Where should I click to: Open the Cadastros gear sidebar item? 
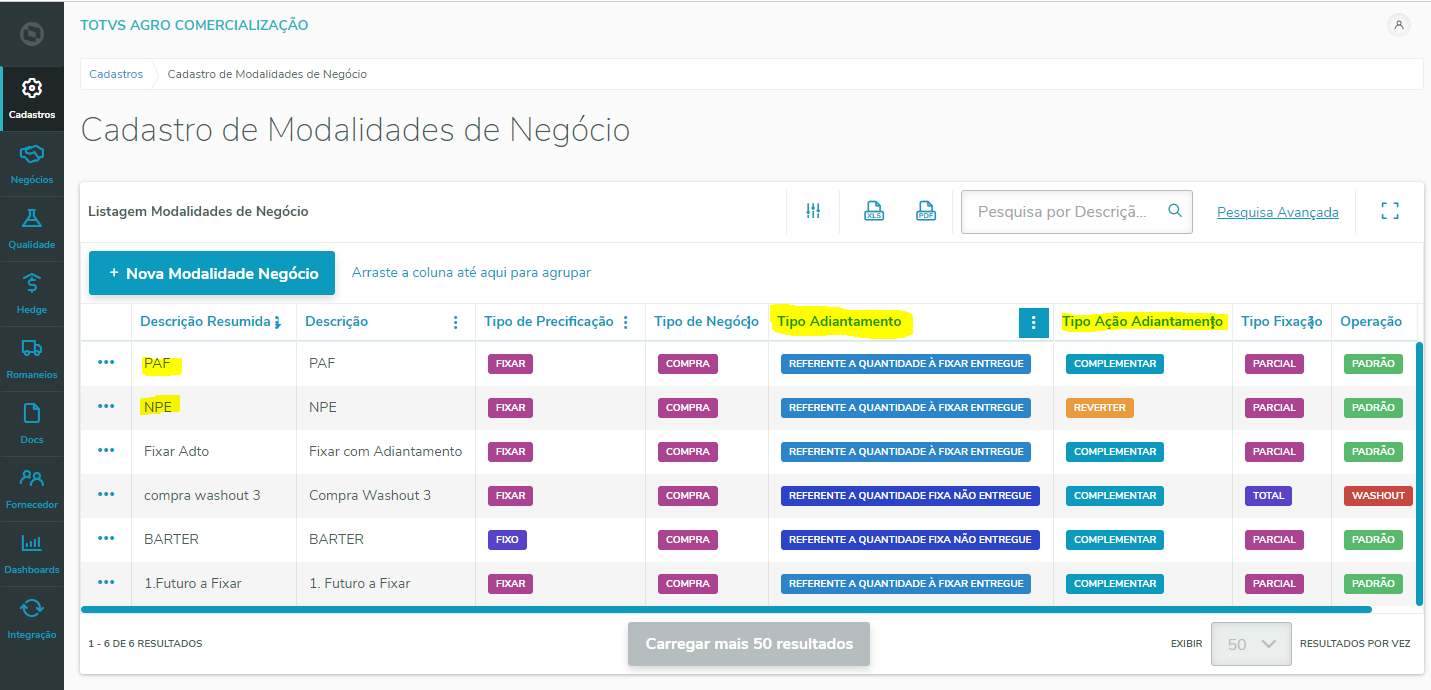point(32,98)
